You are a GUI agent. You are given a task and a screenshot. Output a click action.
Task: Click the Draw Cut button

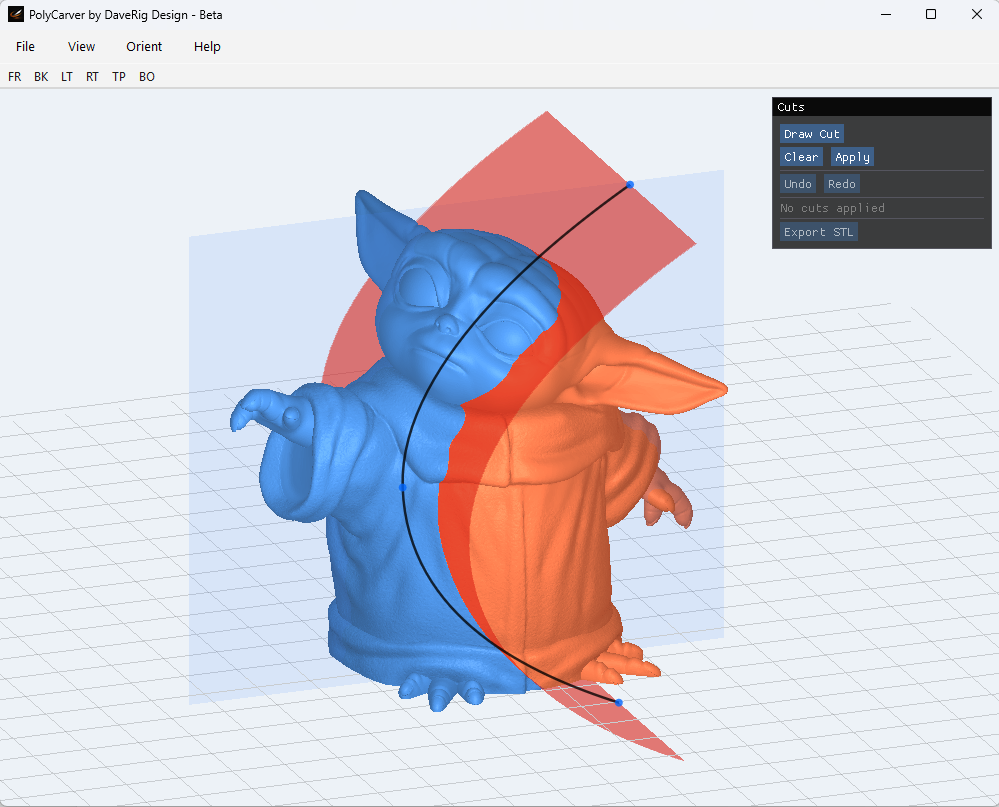tap(812, 134)
